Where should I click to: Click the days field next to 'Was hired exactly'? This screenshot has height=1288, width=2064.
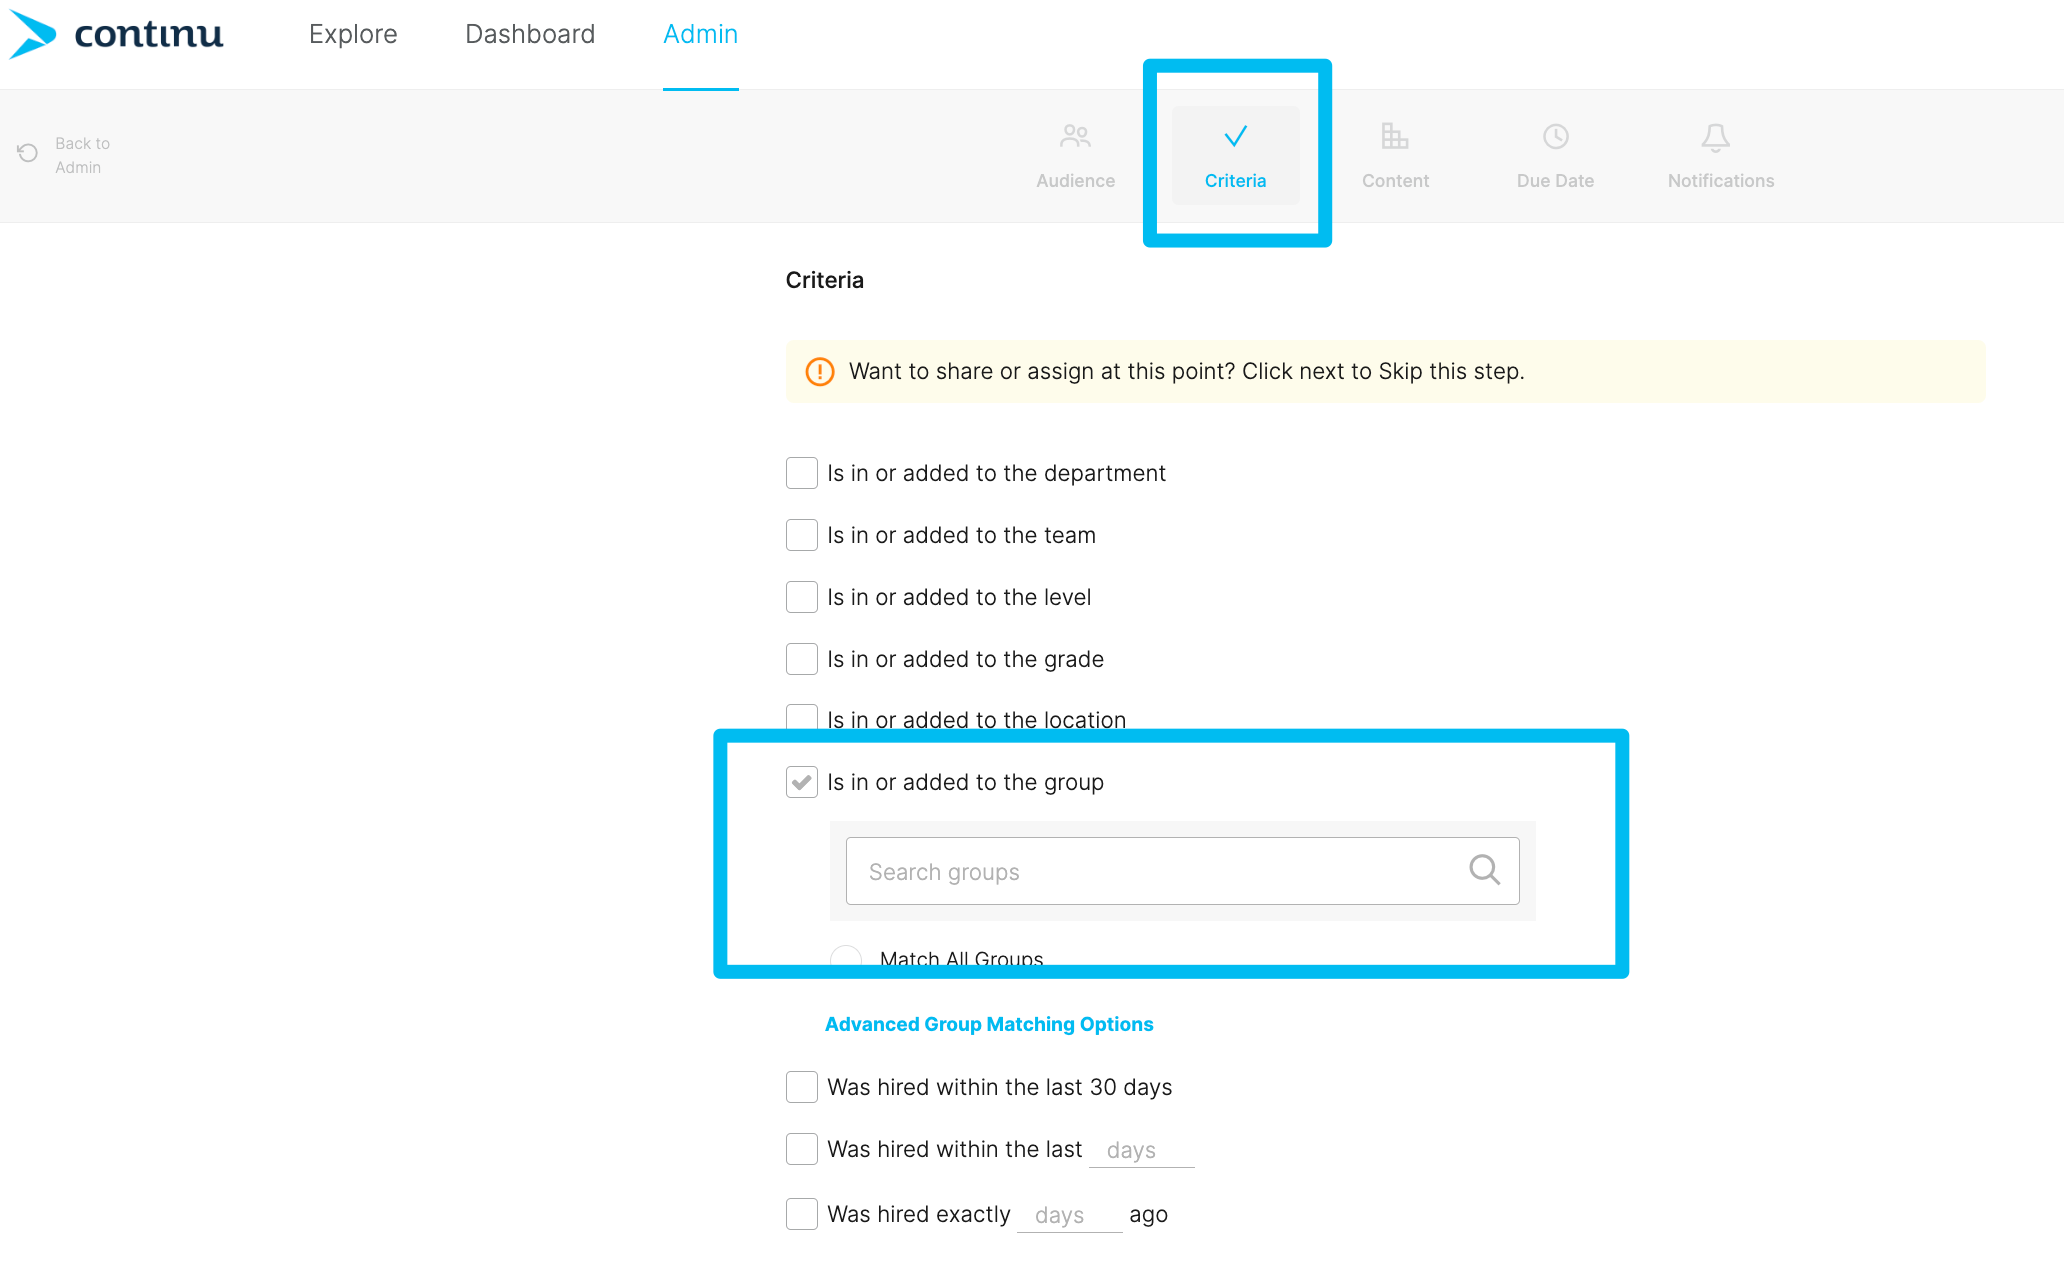1068,1213
